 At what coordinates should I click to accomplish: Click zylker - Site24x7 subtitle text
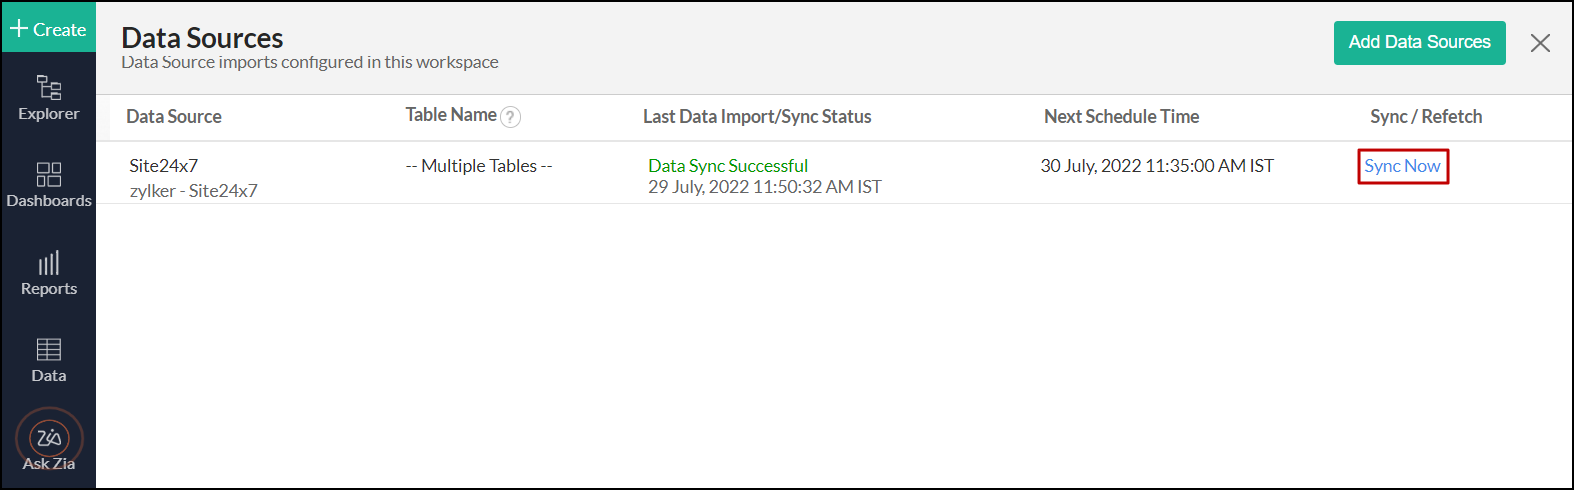(193, 191)
